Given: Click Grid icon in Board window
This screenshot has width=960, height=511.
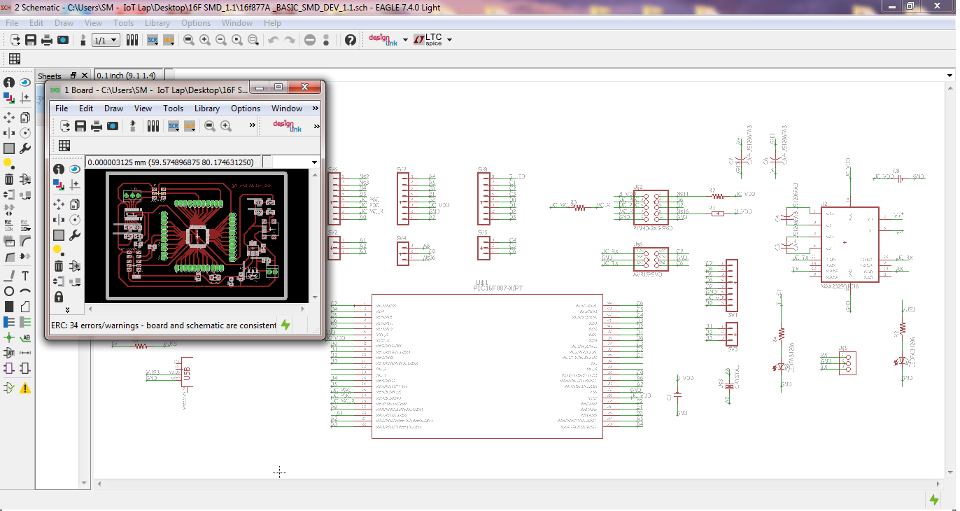Looking at the screenshot, I should [64, 146].
